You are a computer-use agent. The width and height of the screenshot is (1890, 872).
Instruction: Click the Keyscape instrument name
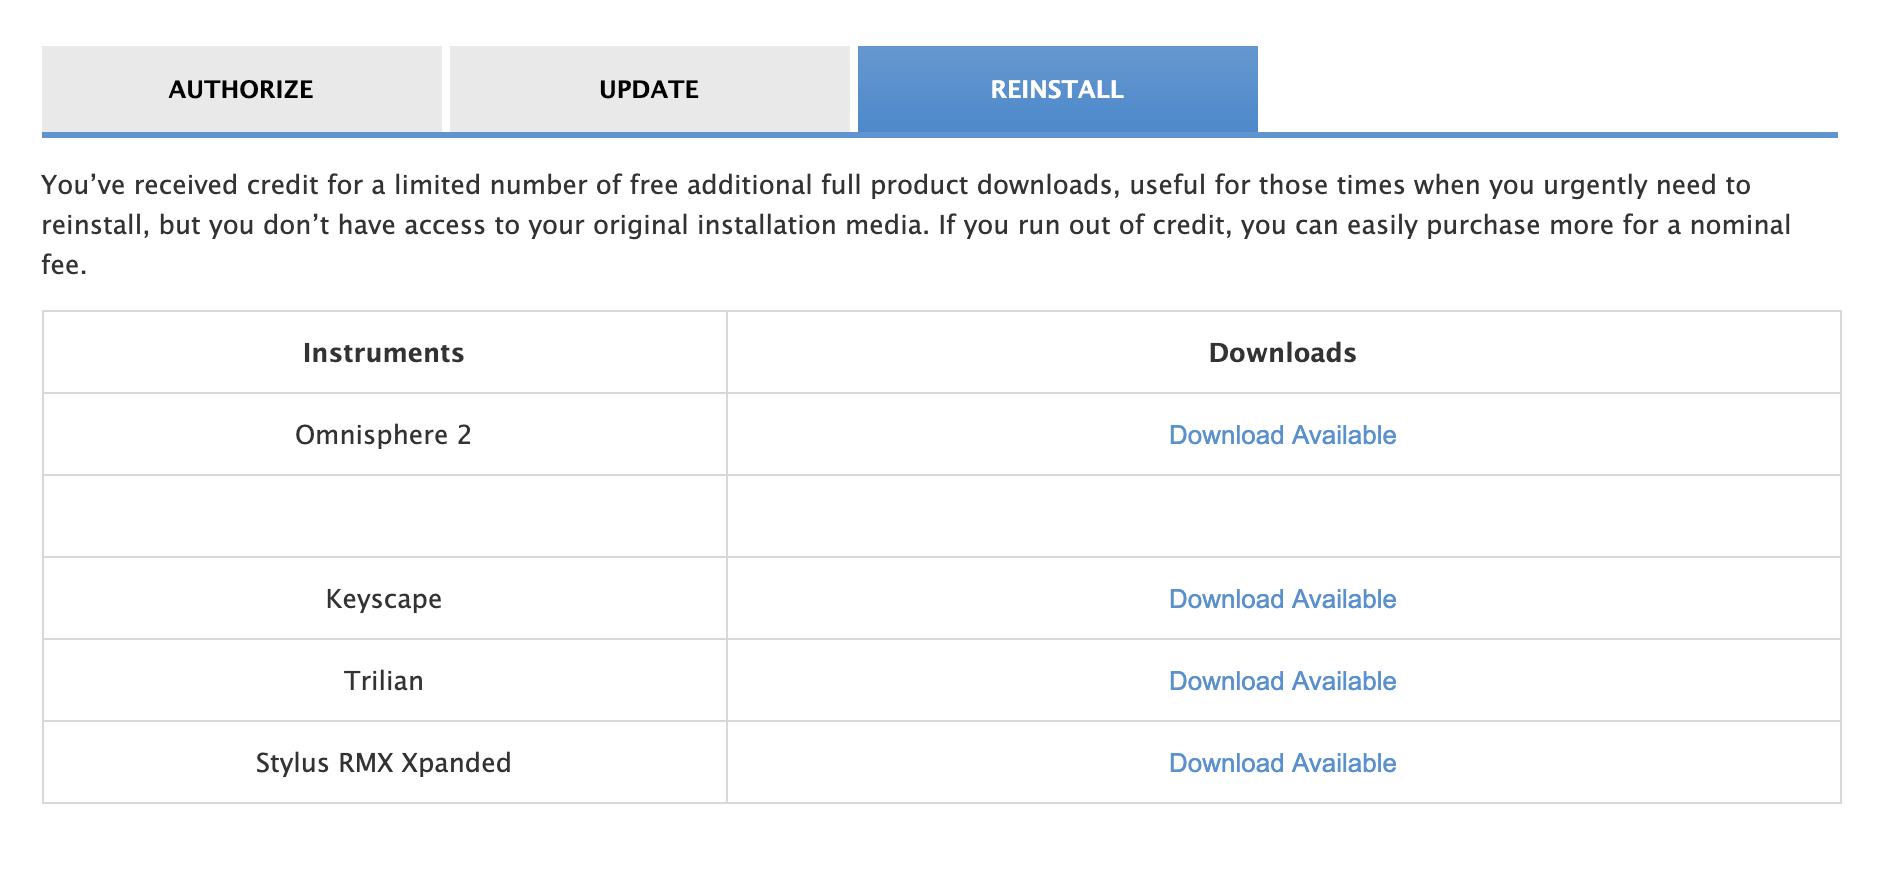(x=384, y=599)
